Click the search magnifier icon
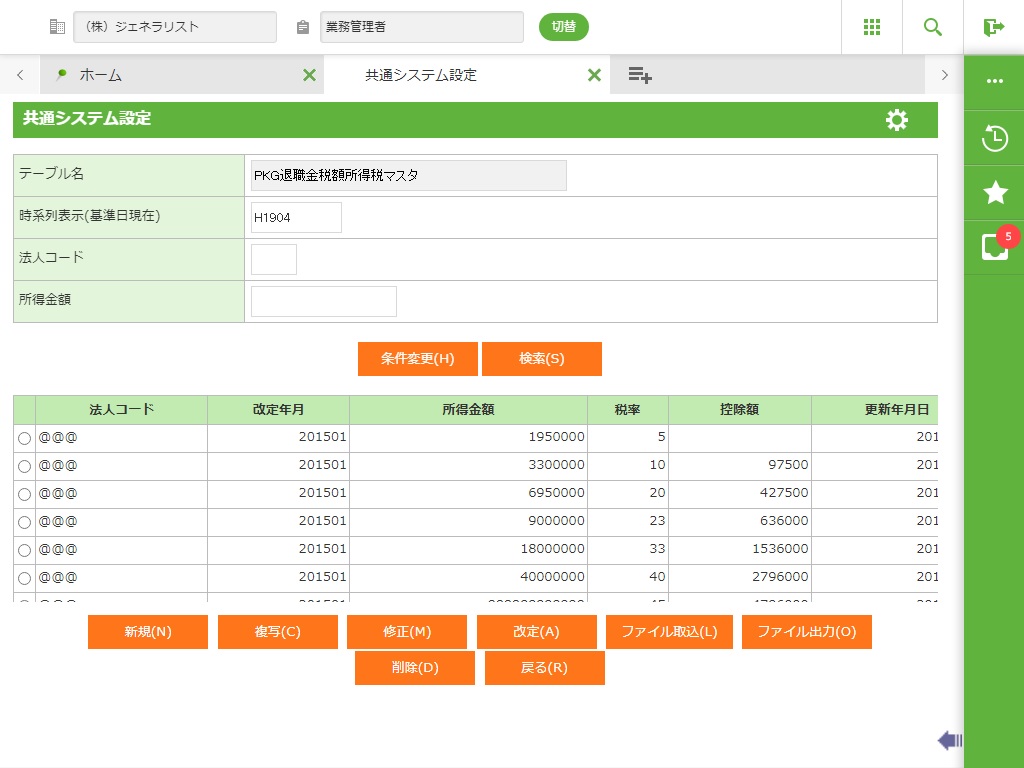The image size is (1024, 768). click(933, 27)
